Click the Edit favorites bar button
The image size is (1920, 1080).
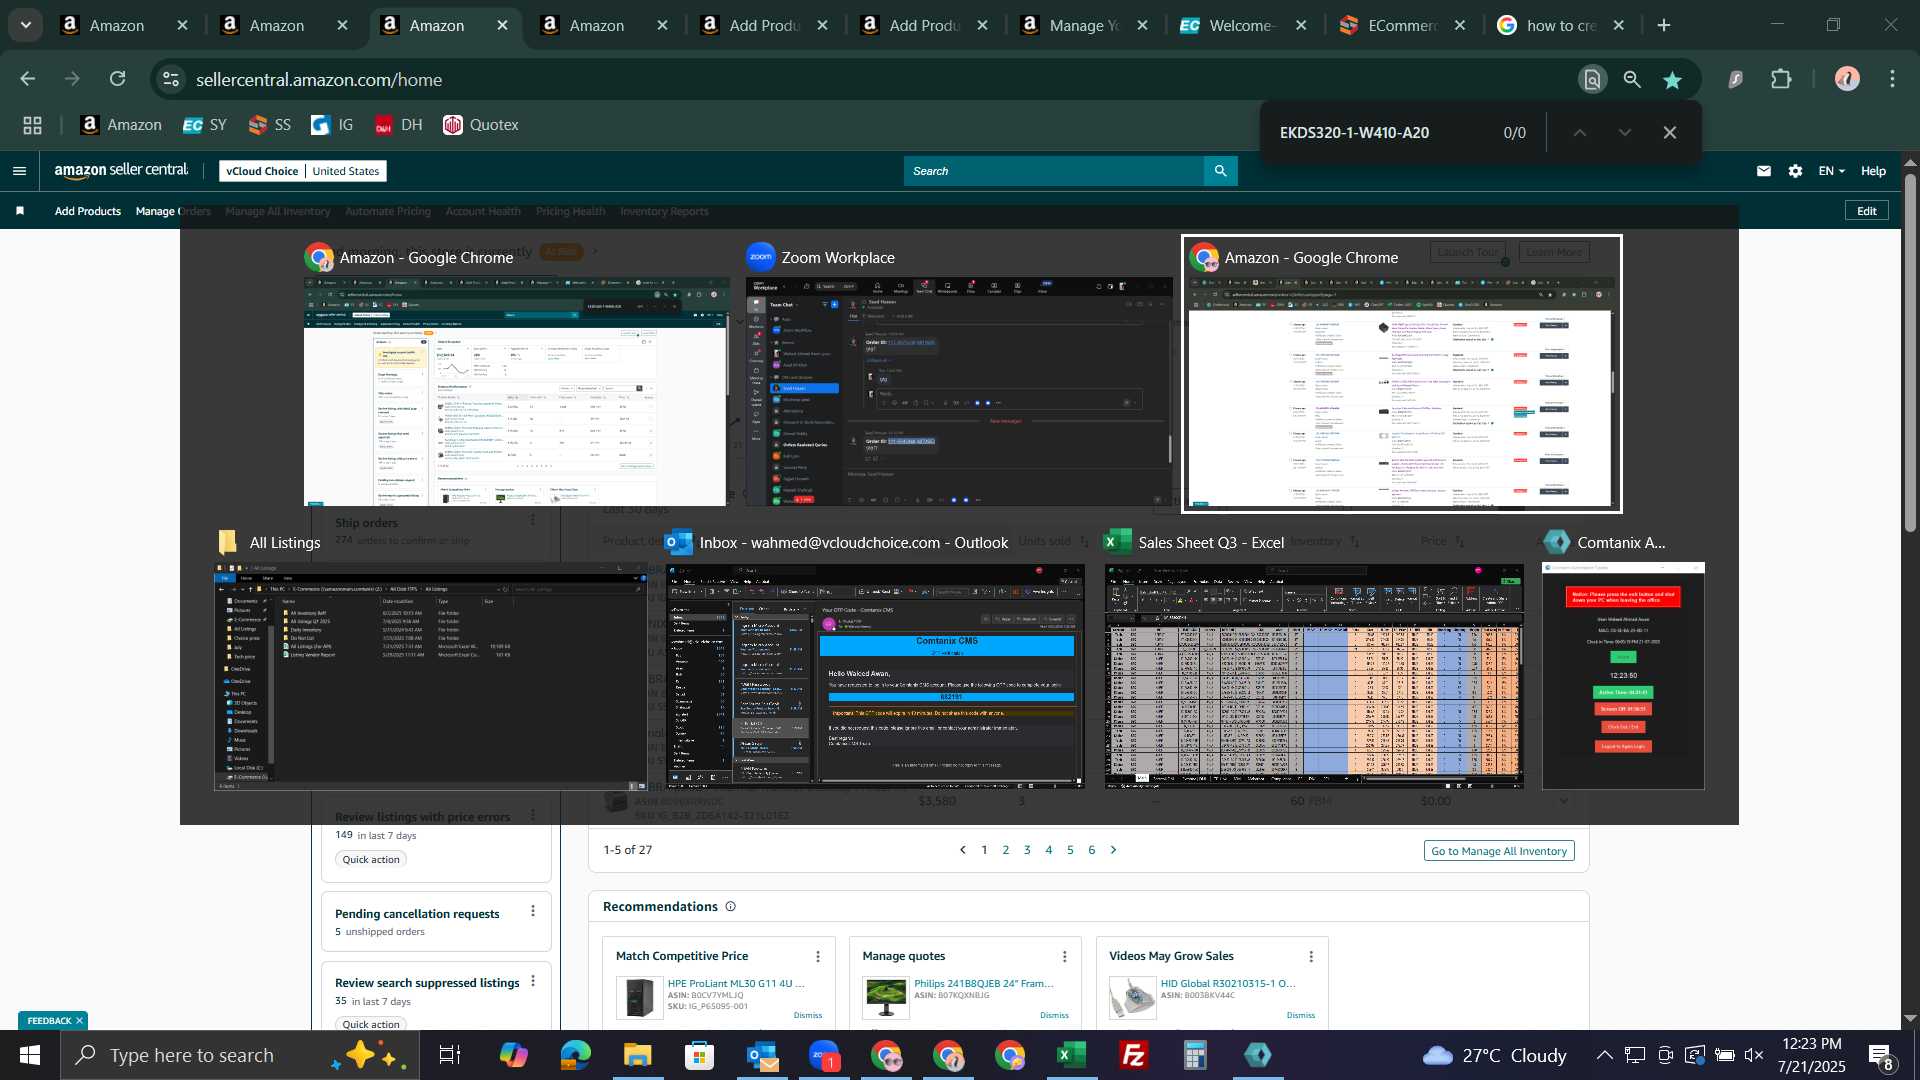[x=1867, y=211]
